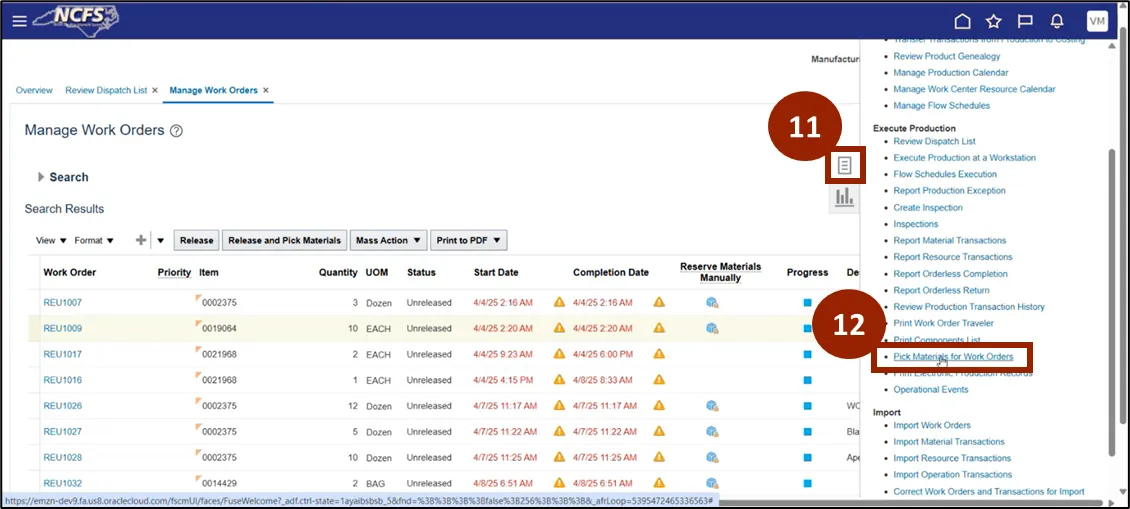Open the Watchlist flag icon

1024,21
